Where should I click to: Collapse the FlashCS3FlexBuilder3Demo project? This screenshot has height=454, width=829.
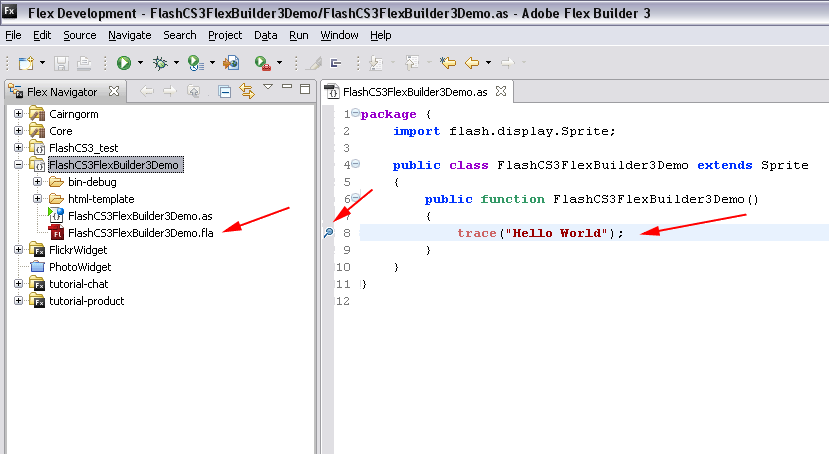click(19, 164)
